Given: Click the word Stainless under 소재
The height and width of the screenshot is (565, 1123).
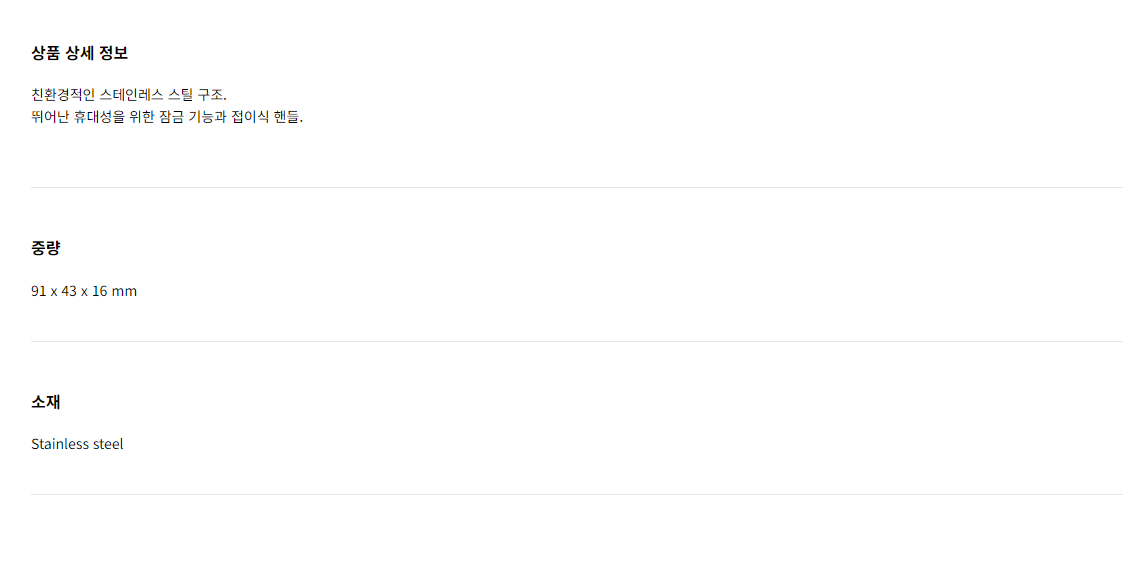Looking at the screenshot, I should (x=59, y=444).
